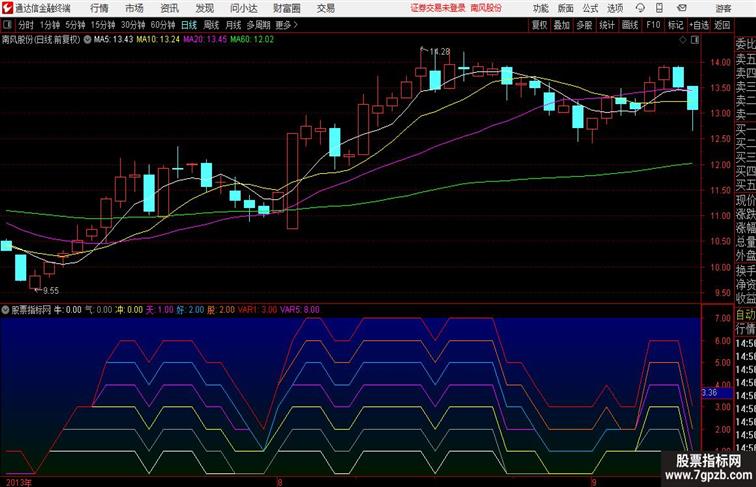
Task: Click the MA10: 13.24 indicator value
Action: click(158, 40)
